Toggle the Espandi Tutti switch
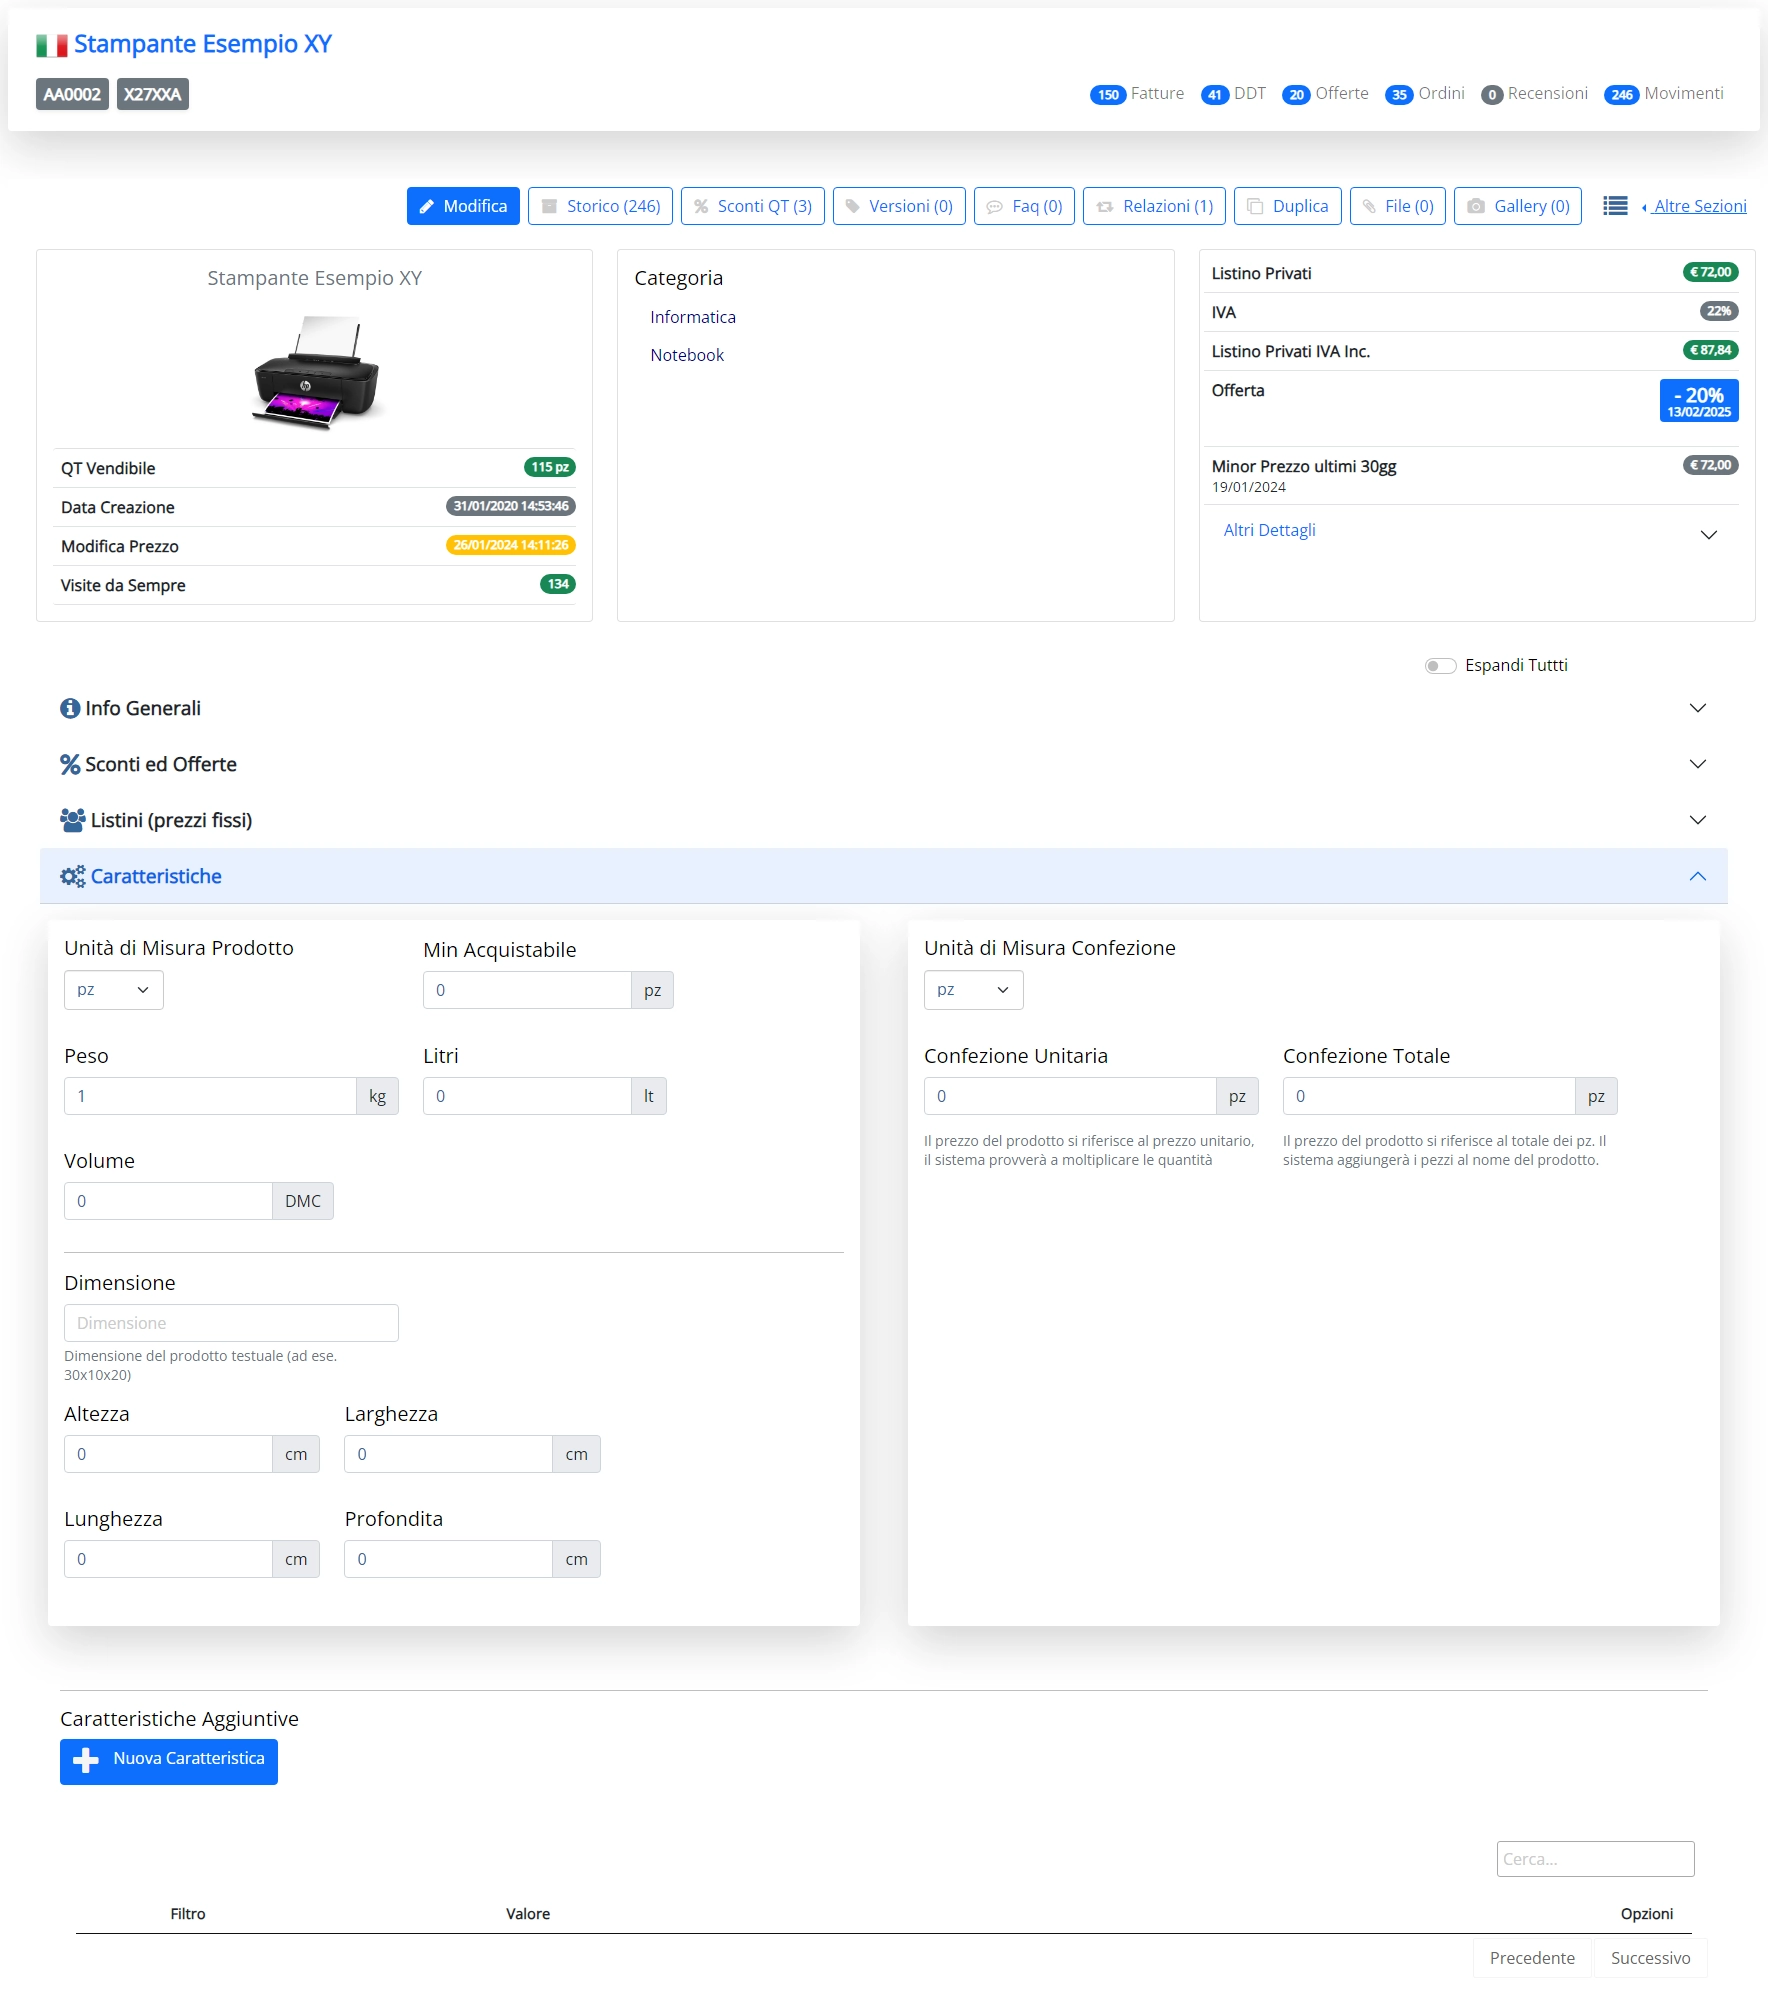Viewport: 1768px width, 1994px height. pyautogui.click(x=1440, y=666)
